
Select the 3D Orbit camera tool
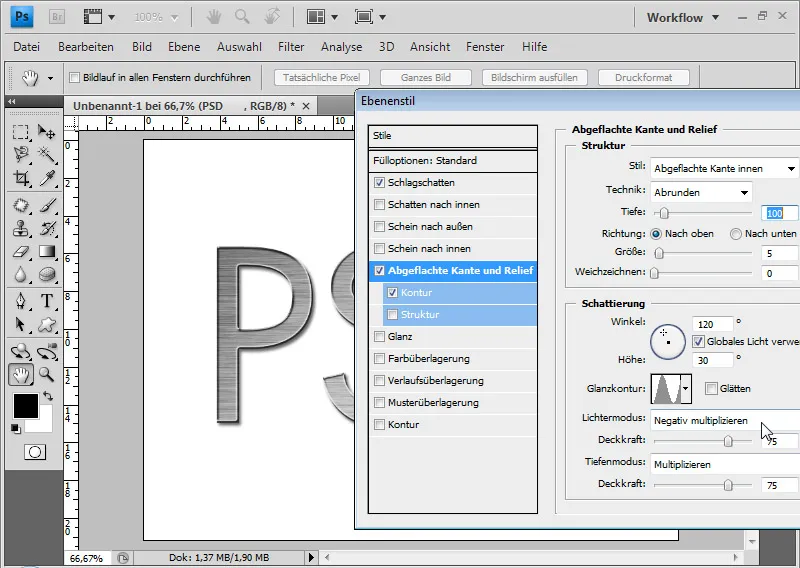pos(46,351)
